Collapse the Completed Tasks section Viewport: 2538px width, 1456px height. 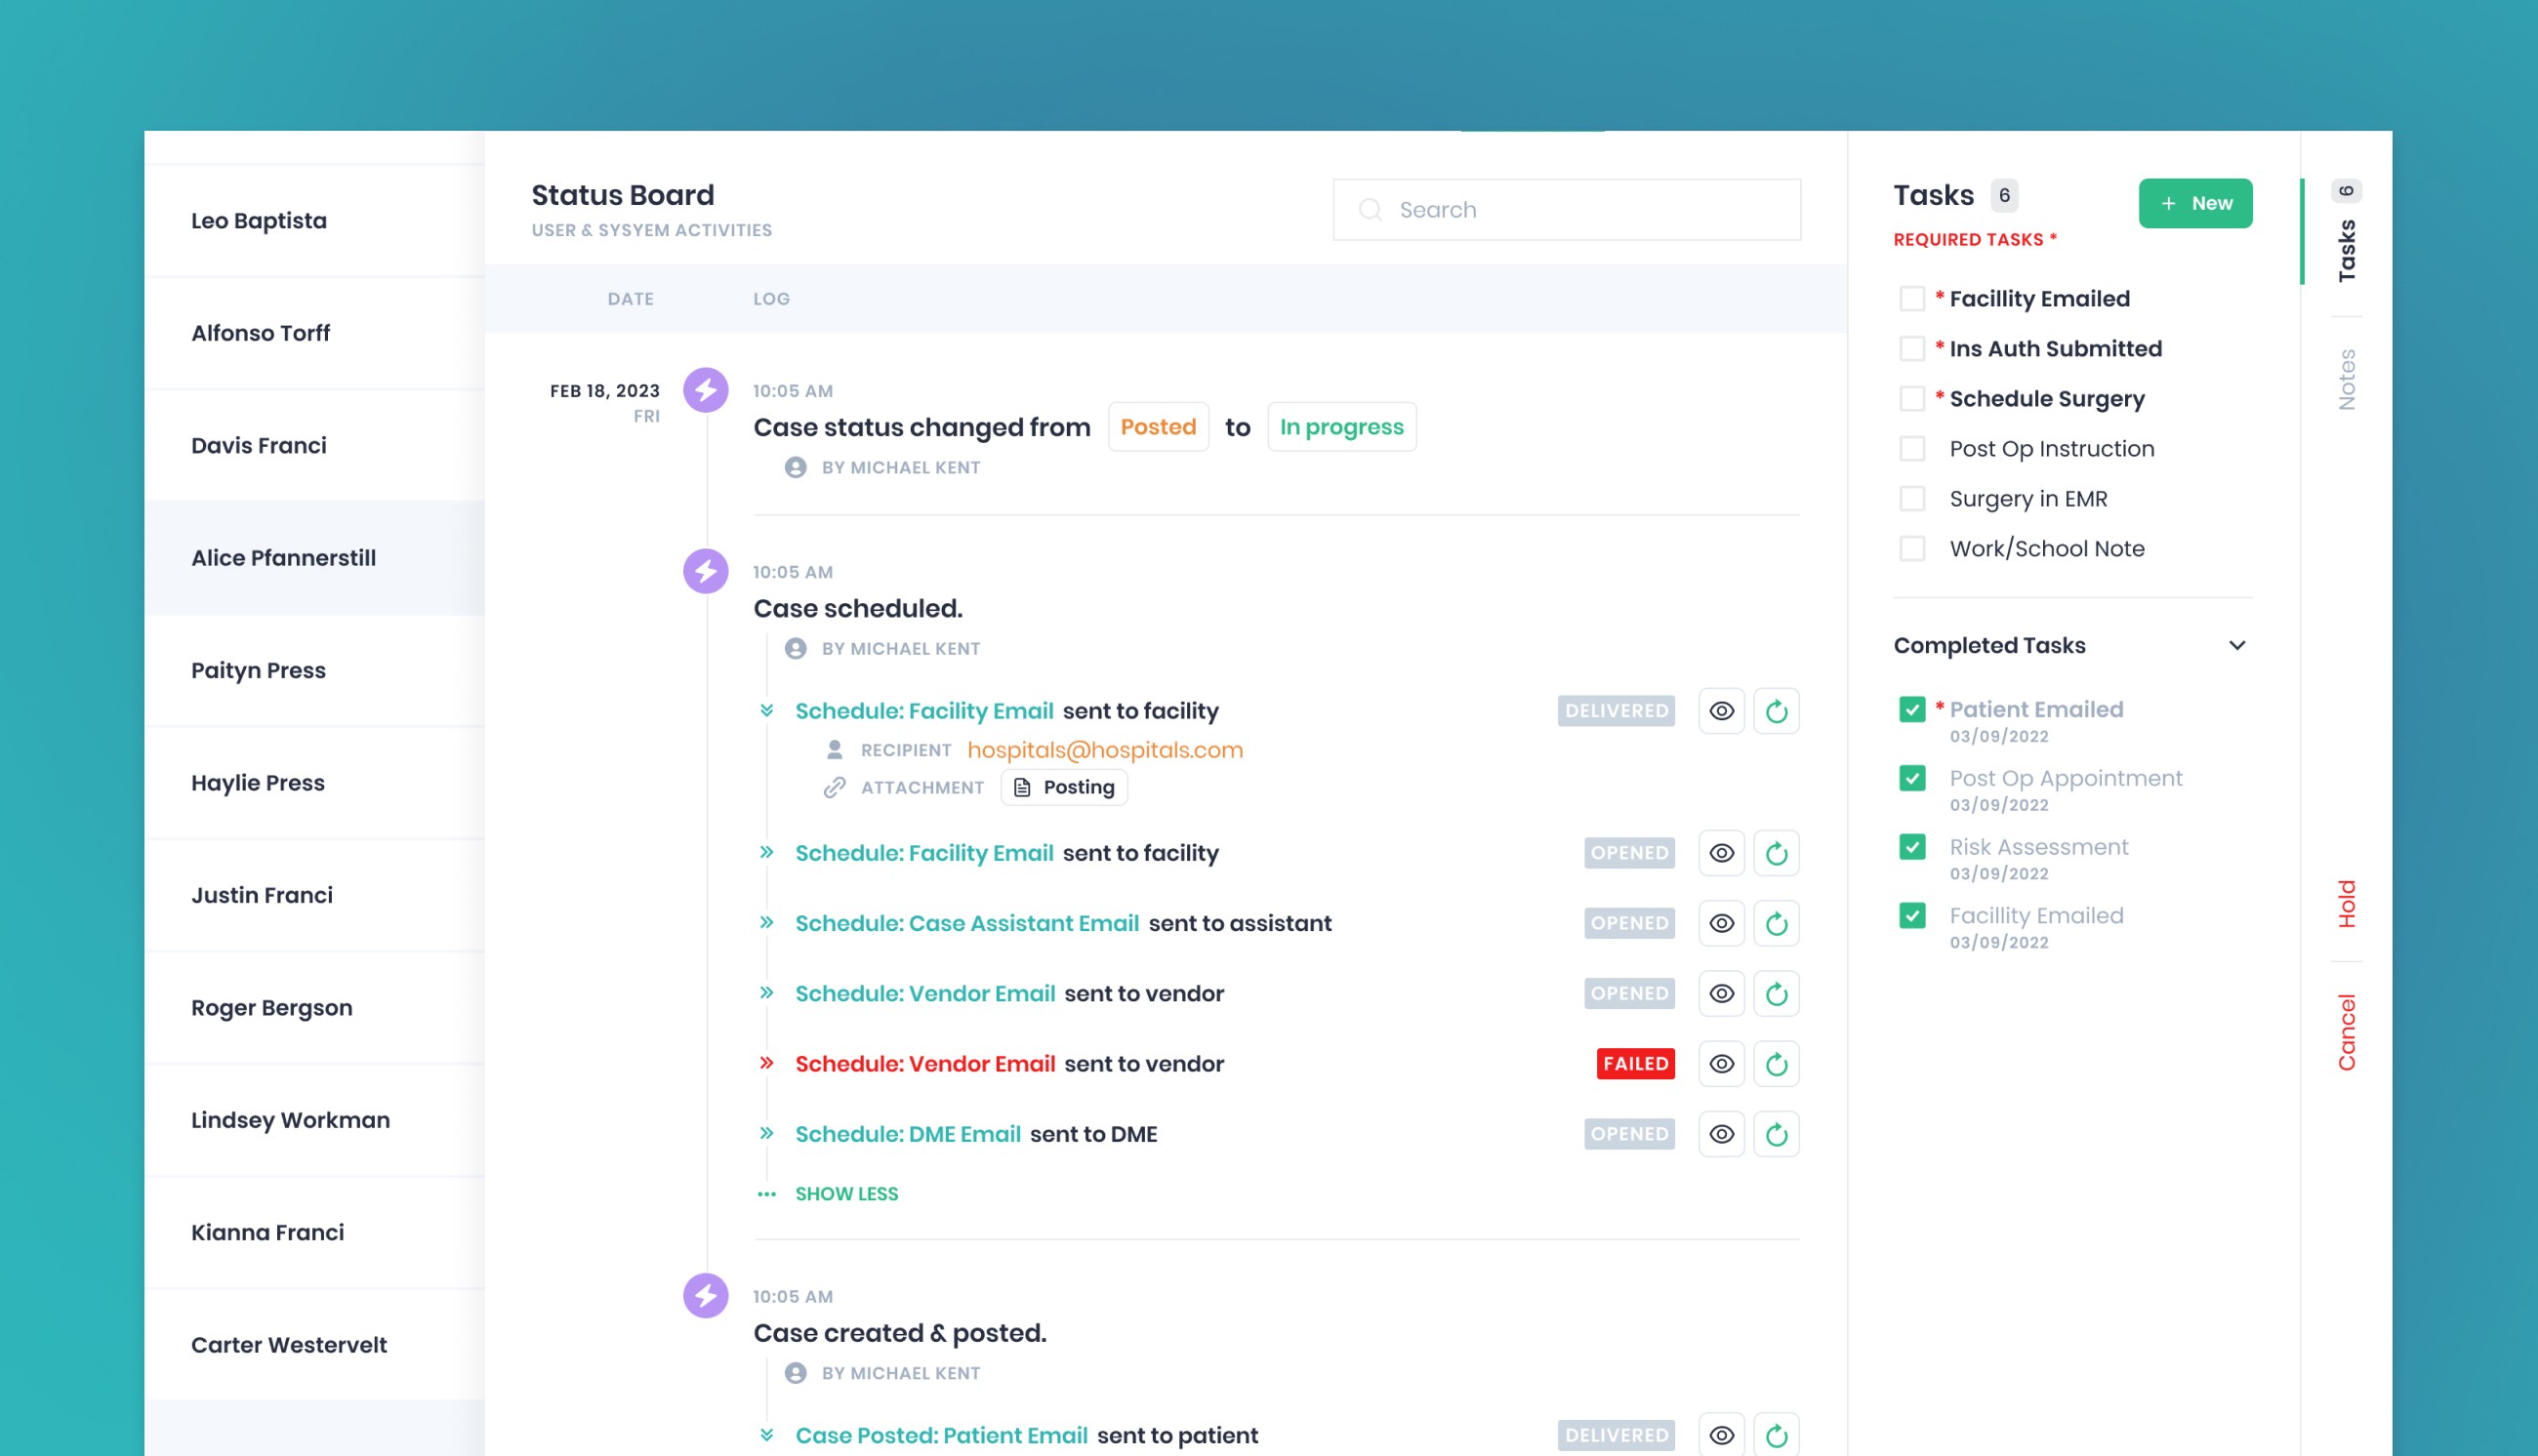point(2237,646)
